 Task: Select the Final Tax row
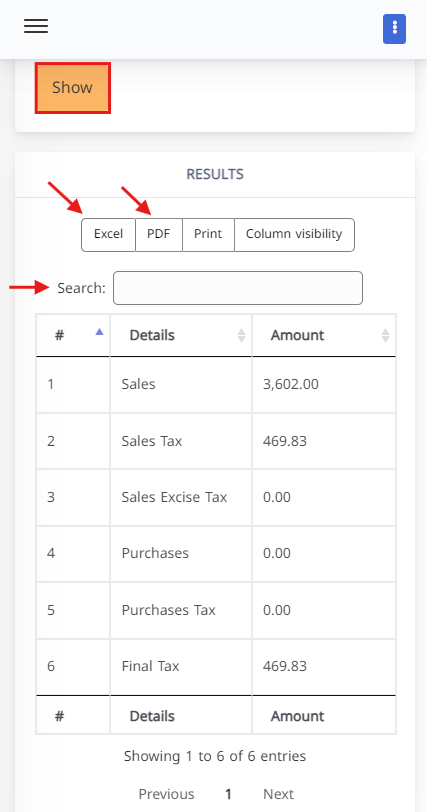click(216, 666)
